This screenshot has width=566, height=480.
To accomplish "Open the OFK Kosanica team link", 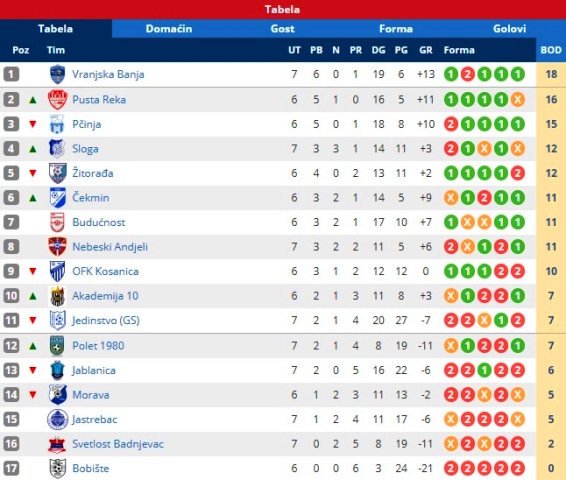I will [x=105, y=271].
